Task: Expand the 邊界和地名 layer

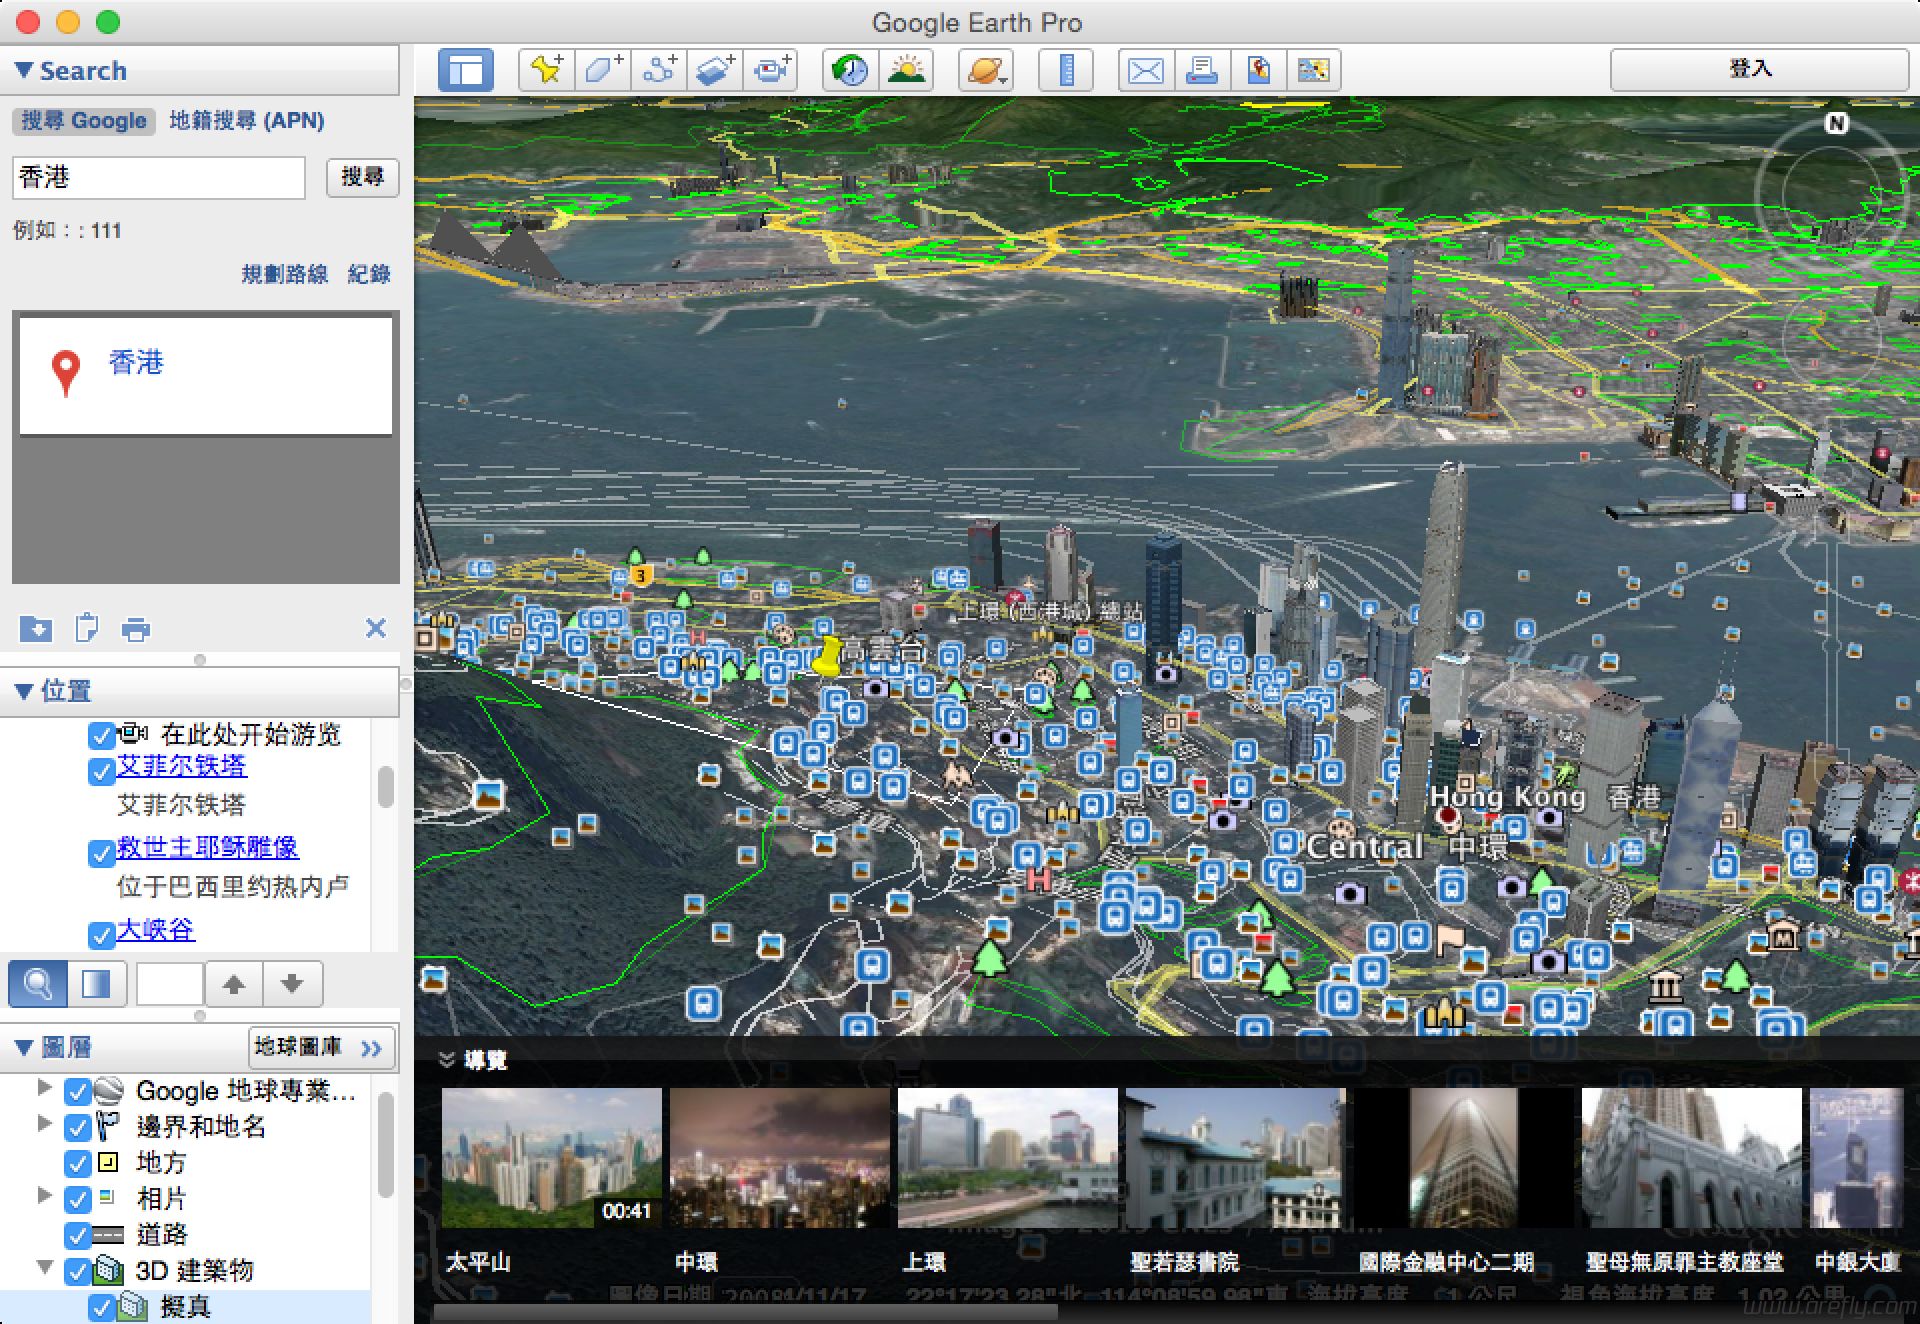Action: tap(44, 1123)
